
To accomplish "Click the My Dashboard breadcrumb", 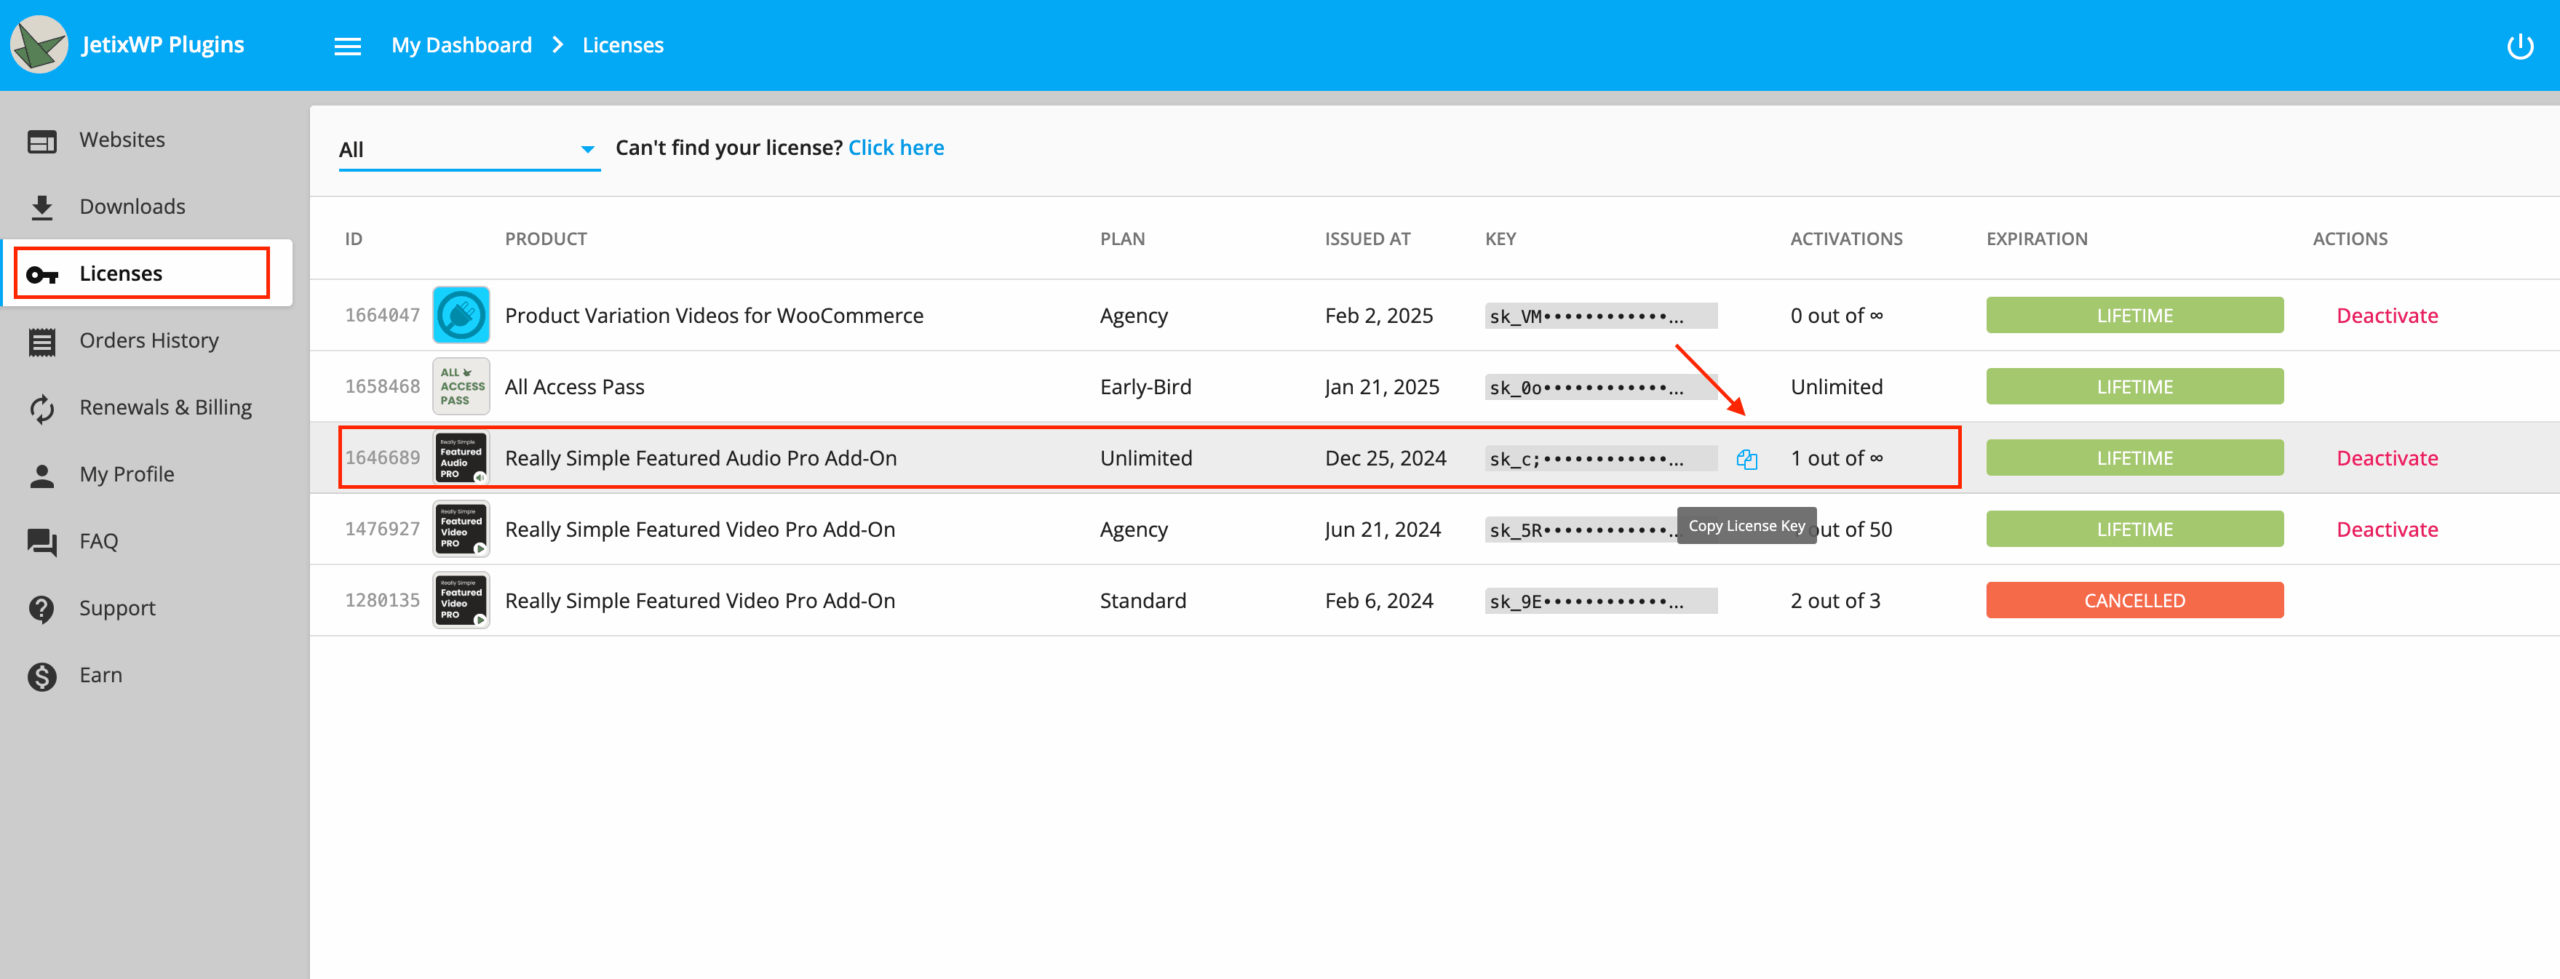I will point(461,45).
